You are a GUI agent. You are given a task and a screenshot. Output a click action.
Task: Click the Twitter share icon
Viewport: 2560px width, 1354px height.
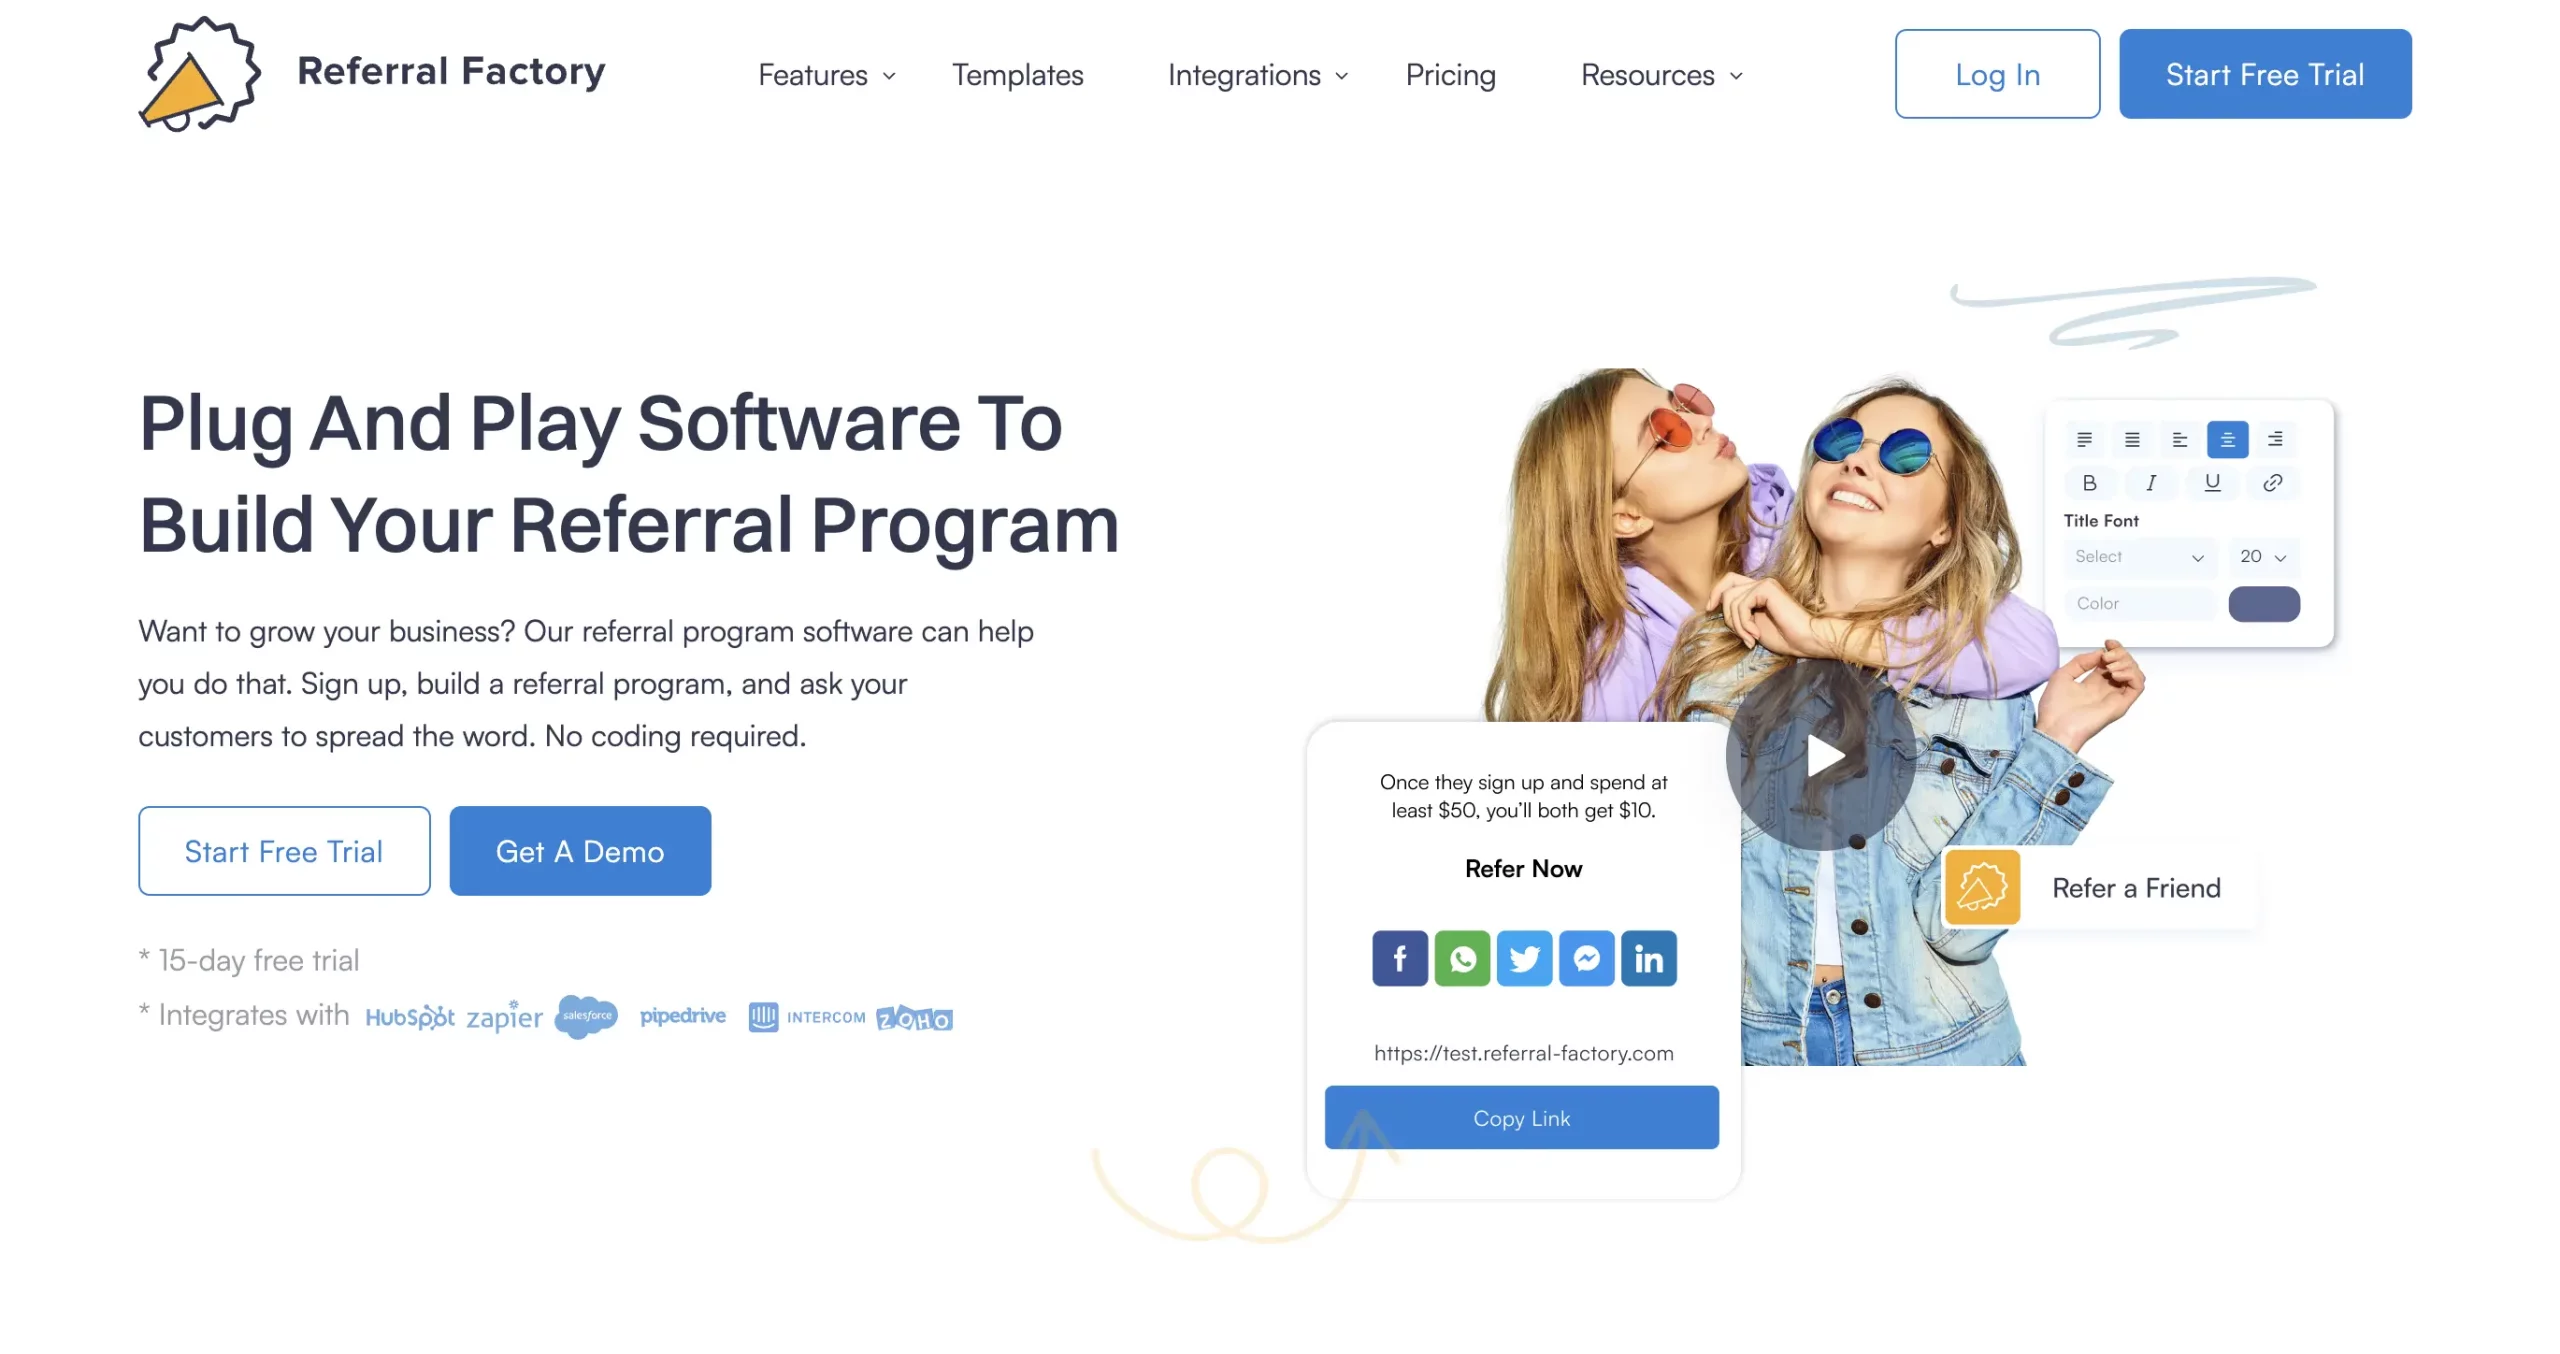pos(1522,956)
